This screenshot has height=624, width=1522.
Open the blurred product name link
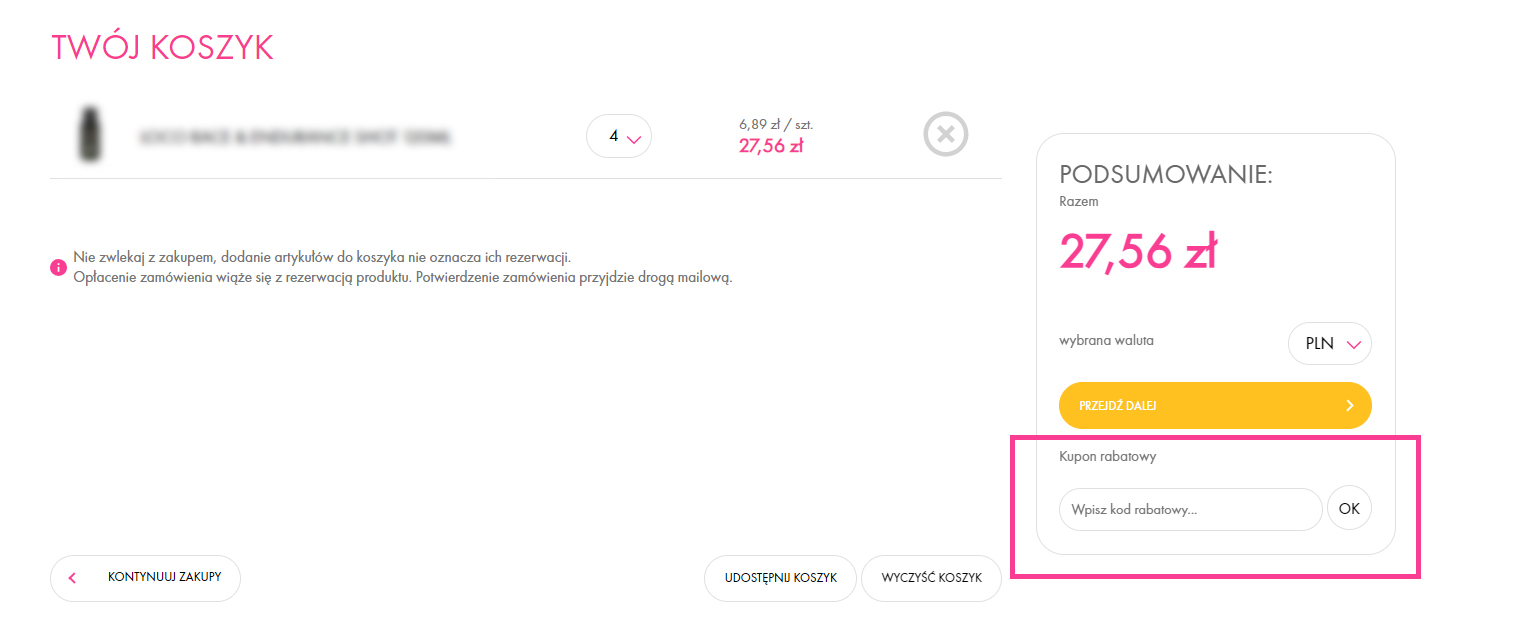(295, 136)
